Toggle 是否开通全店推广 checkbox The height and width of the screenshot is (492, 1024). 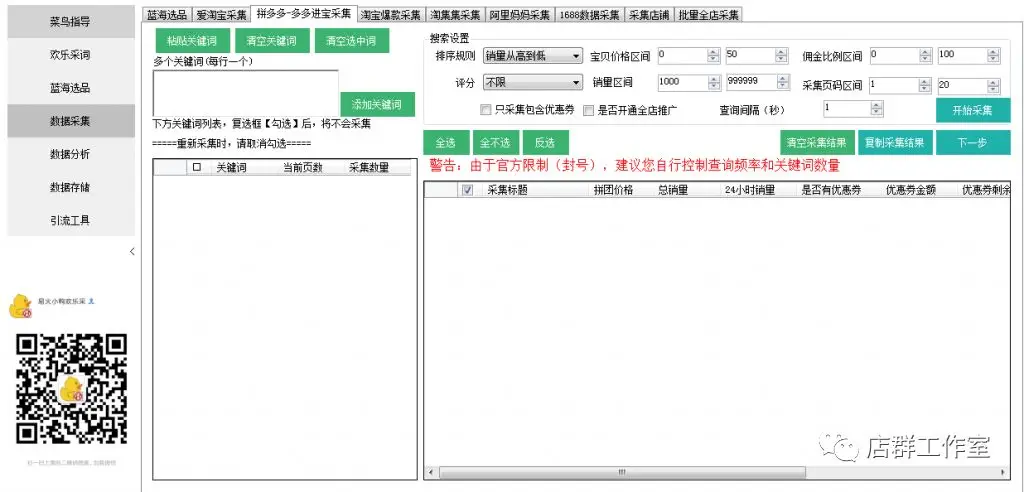pos(588,110)
